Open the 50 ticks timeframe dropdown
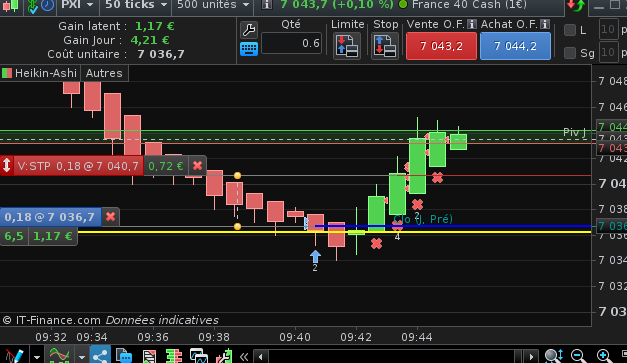The width and height of the screenshot is (627, 363). (x=136, y=5)
